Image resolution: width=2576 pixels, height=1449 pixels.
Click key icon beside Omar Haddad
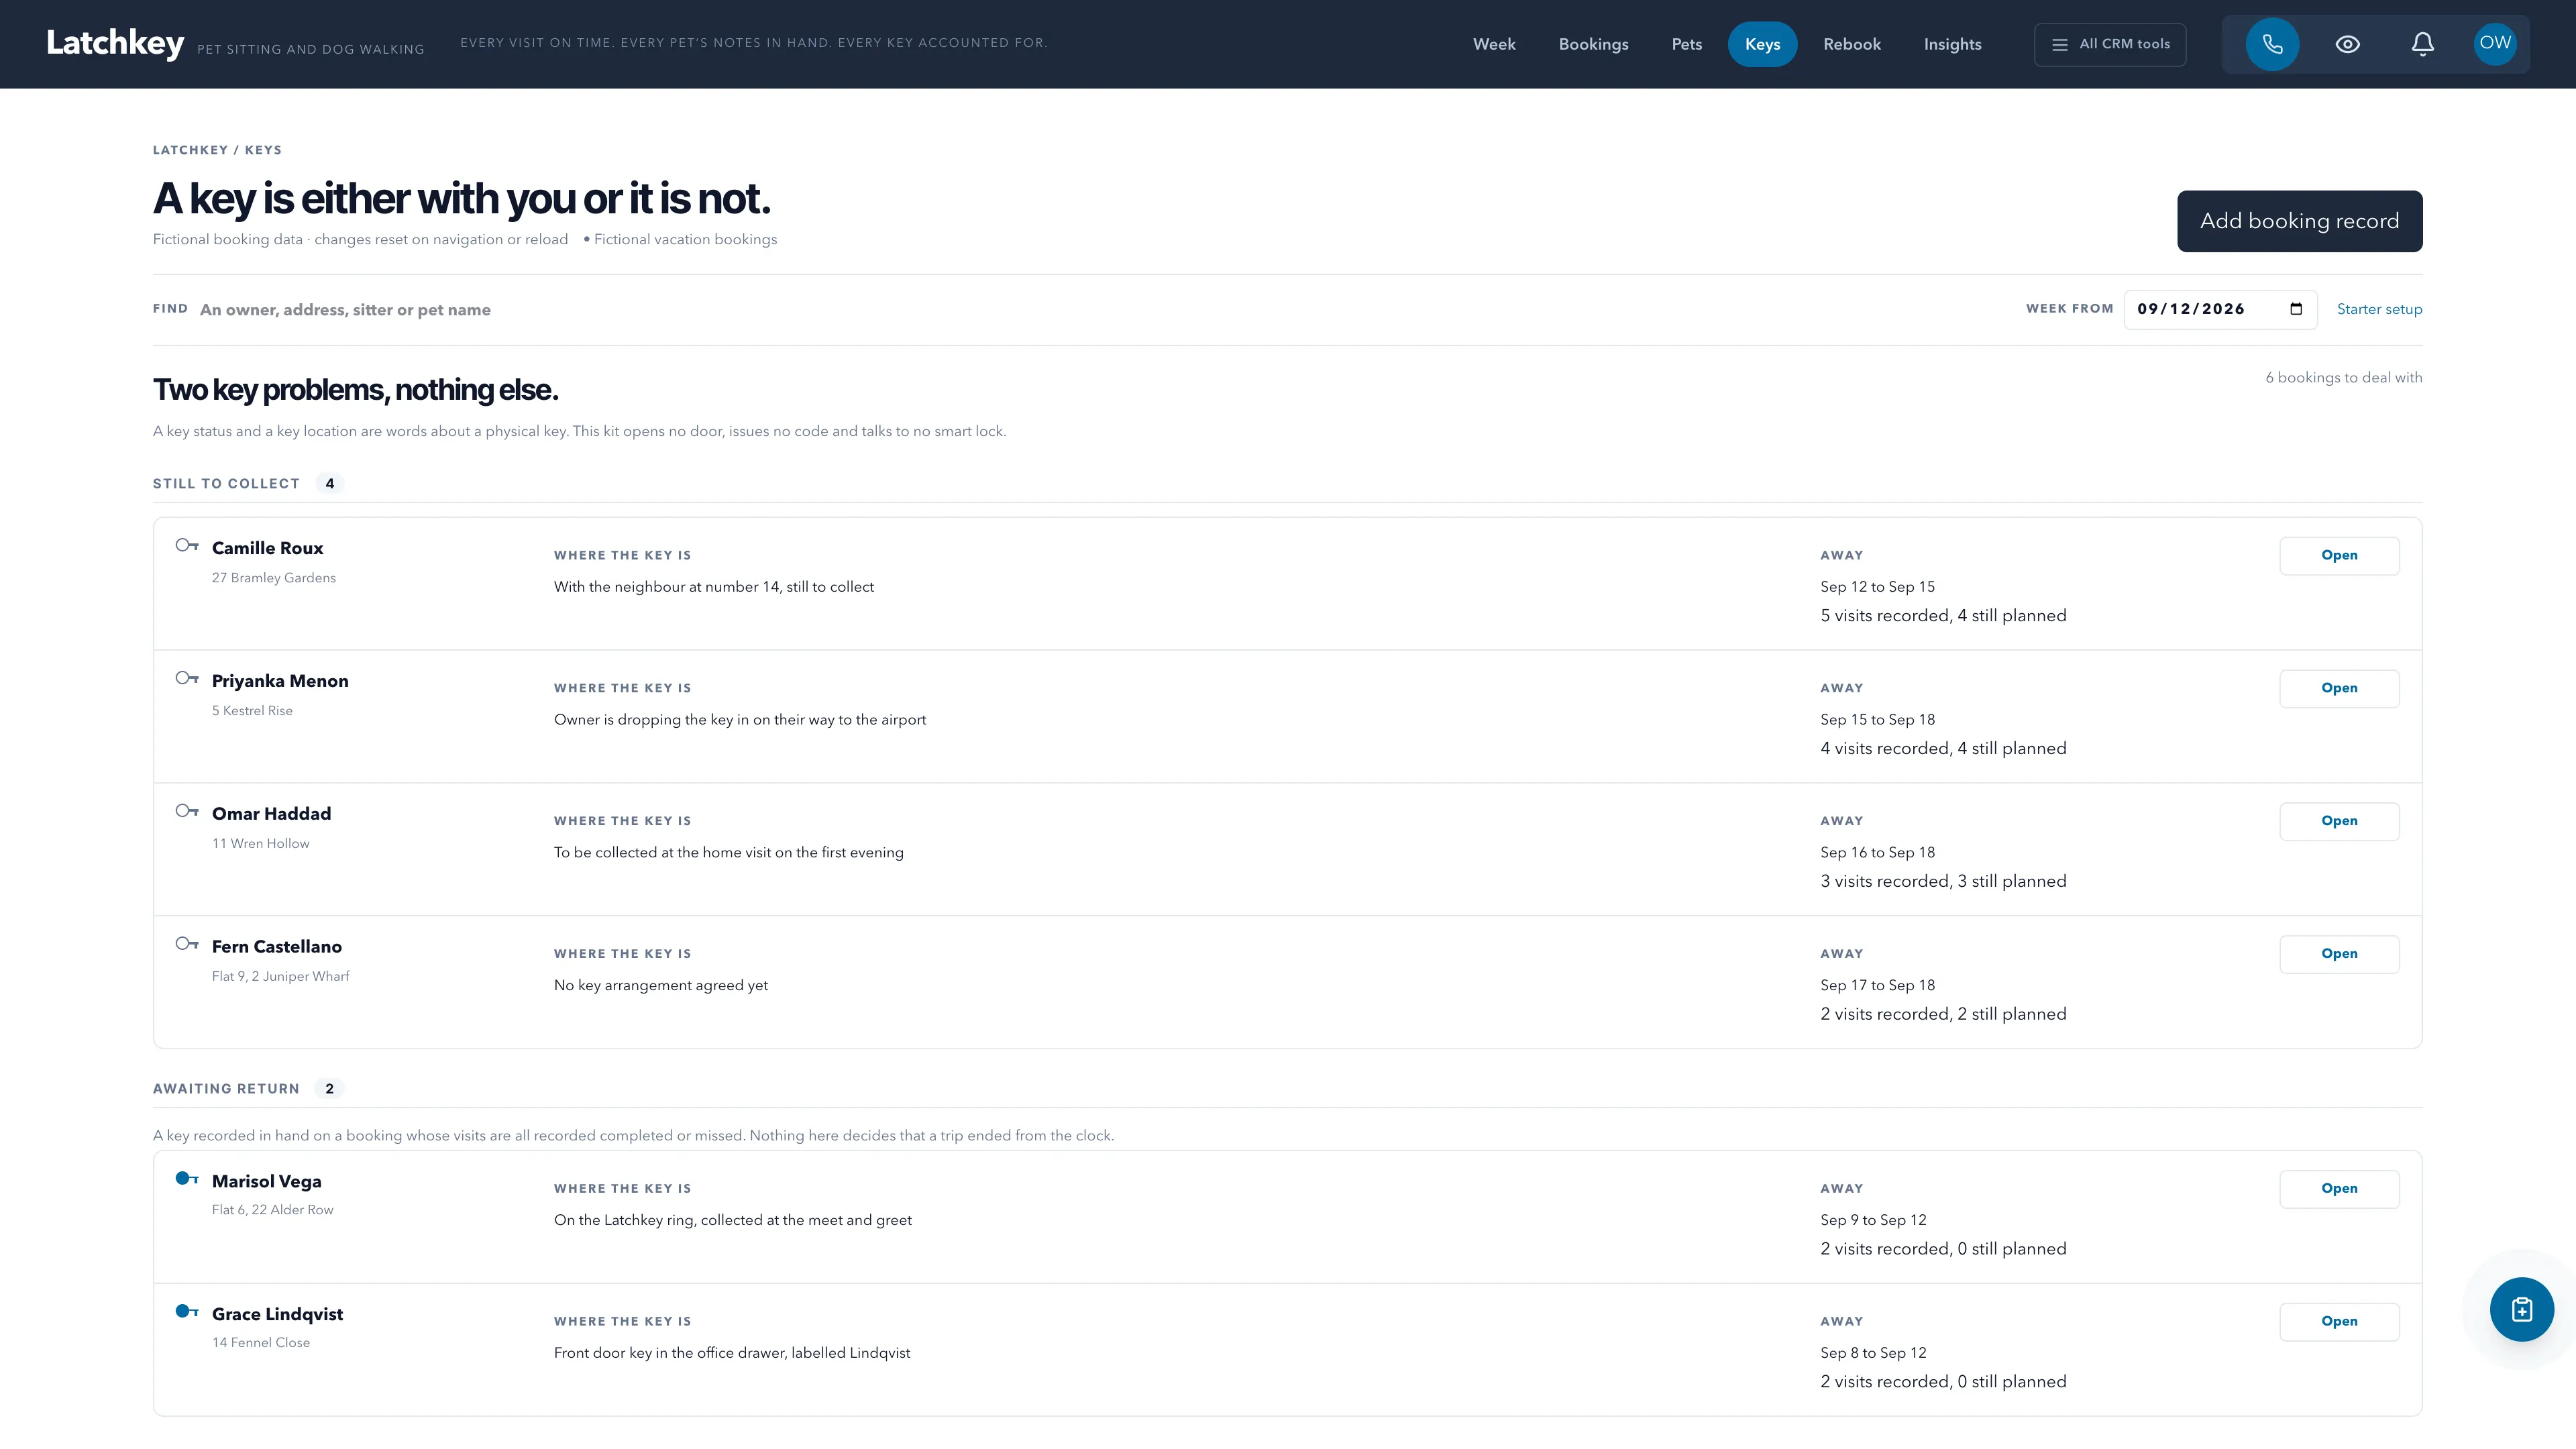(x=187, y=811)
